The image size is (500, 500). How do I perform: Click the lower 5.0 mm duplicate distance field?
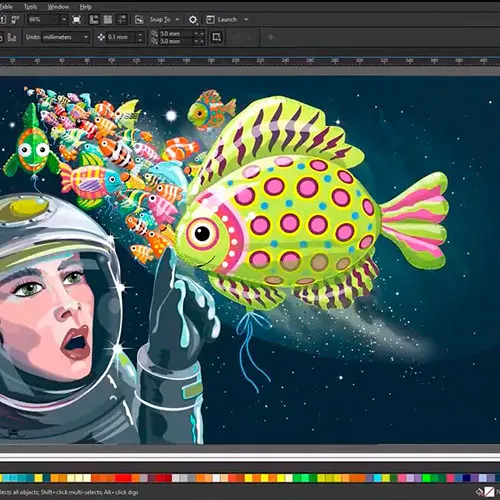176,41
